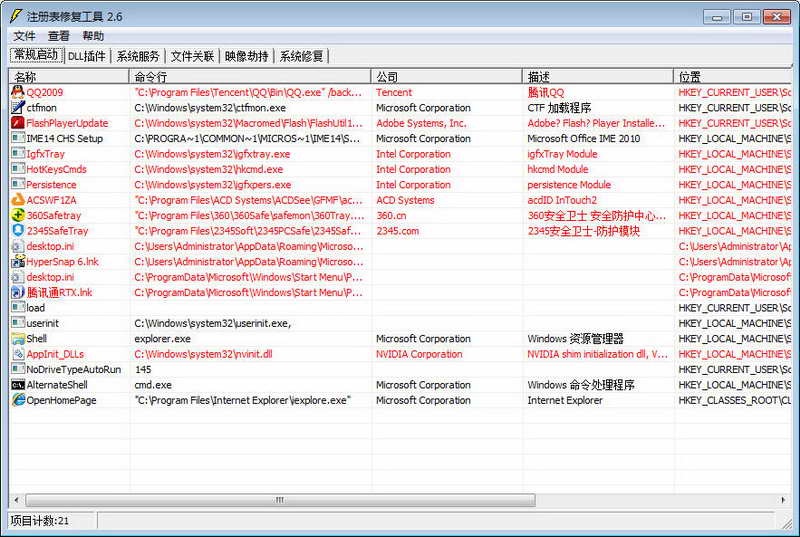
Task: Click the FlashPlayerUpdate red icon
Action: (18, 123)
